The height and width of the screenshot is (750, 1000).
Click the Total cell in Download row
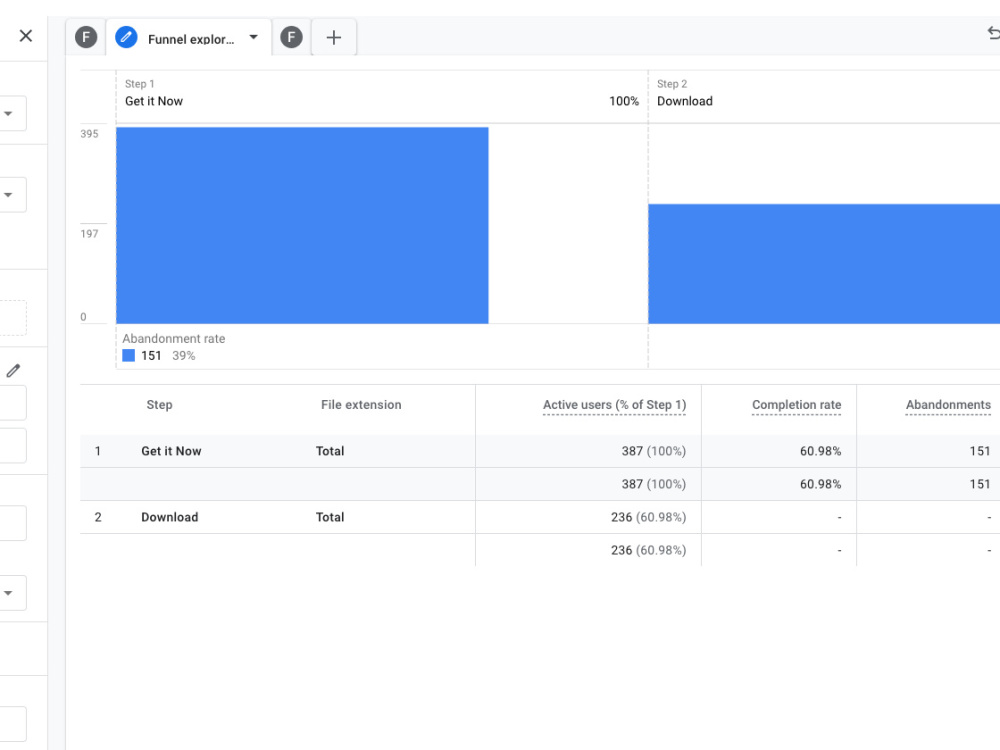click(x=330, y=517)
